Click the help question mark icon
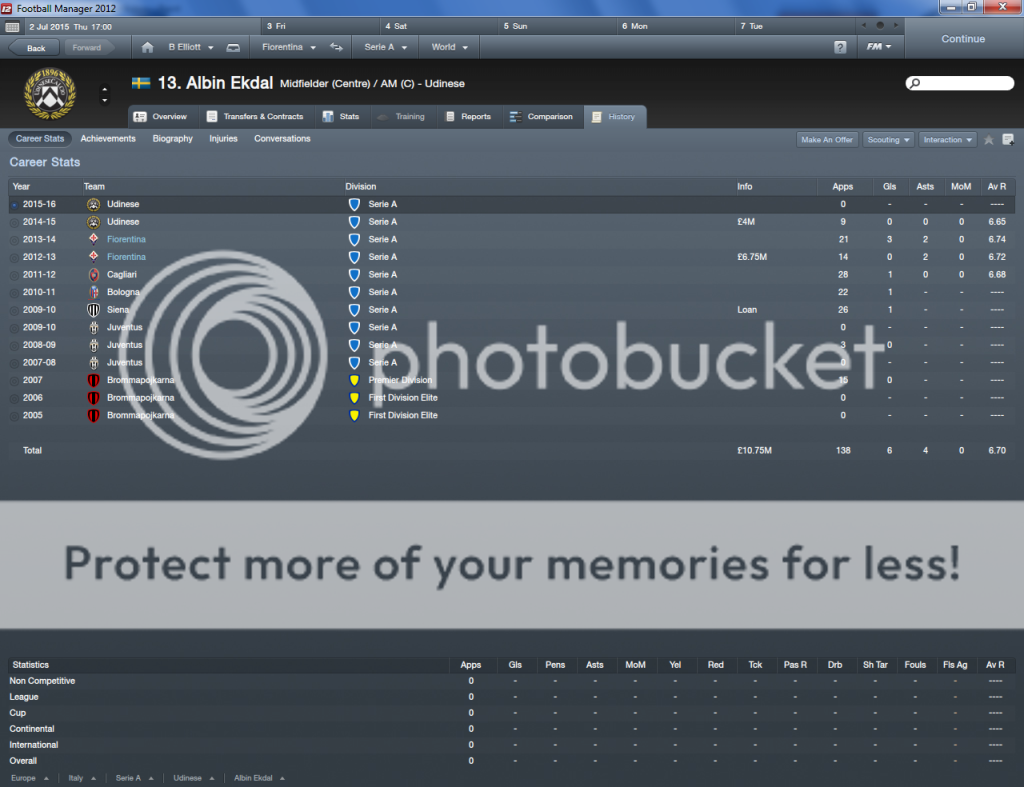 tap(840, 48)
